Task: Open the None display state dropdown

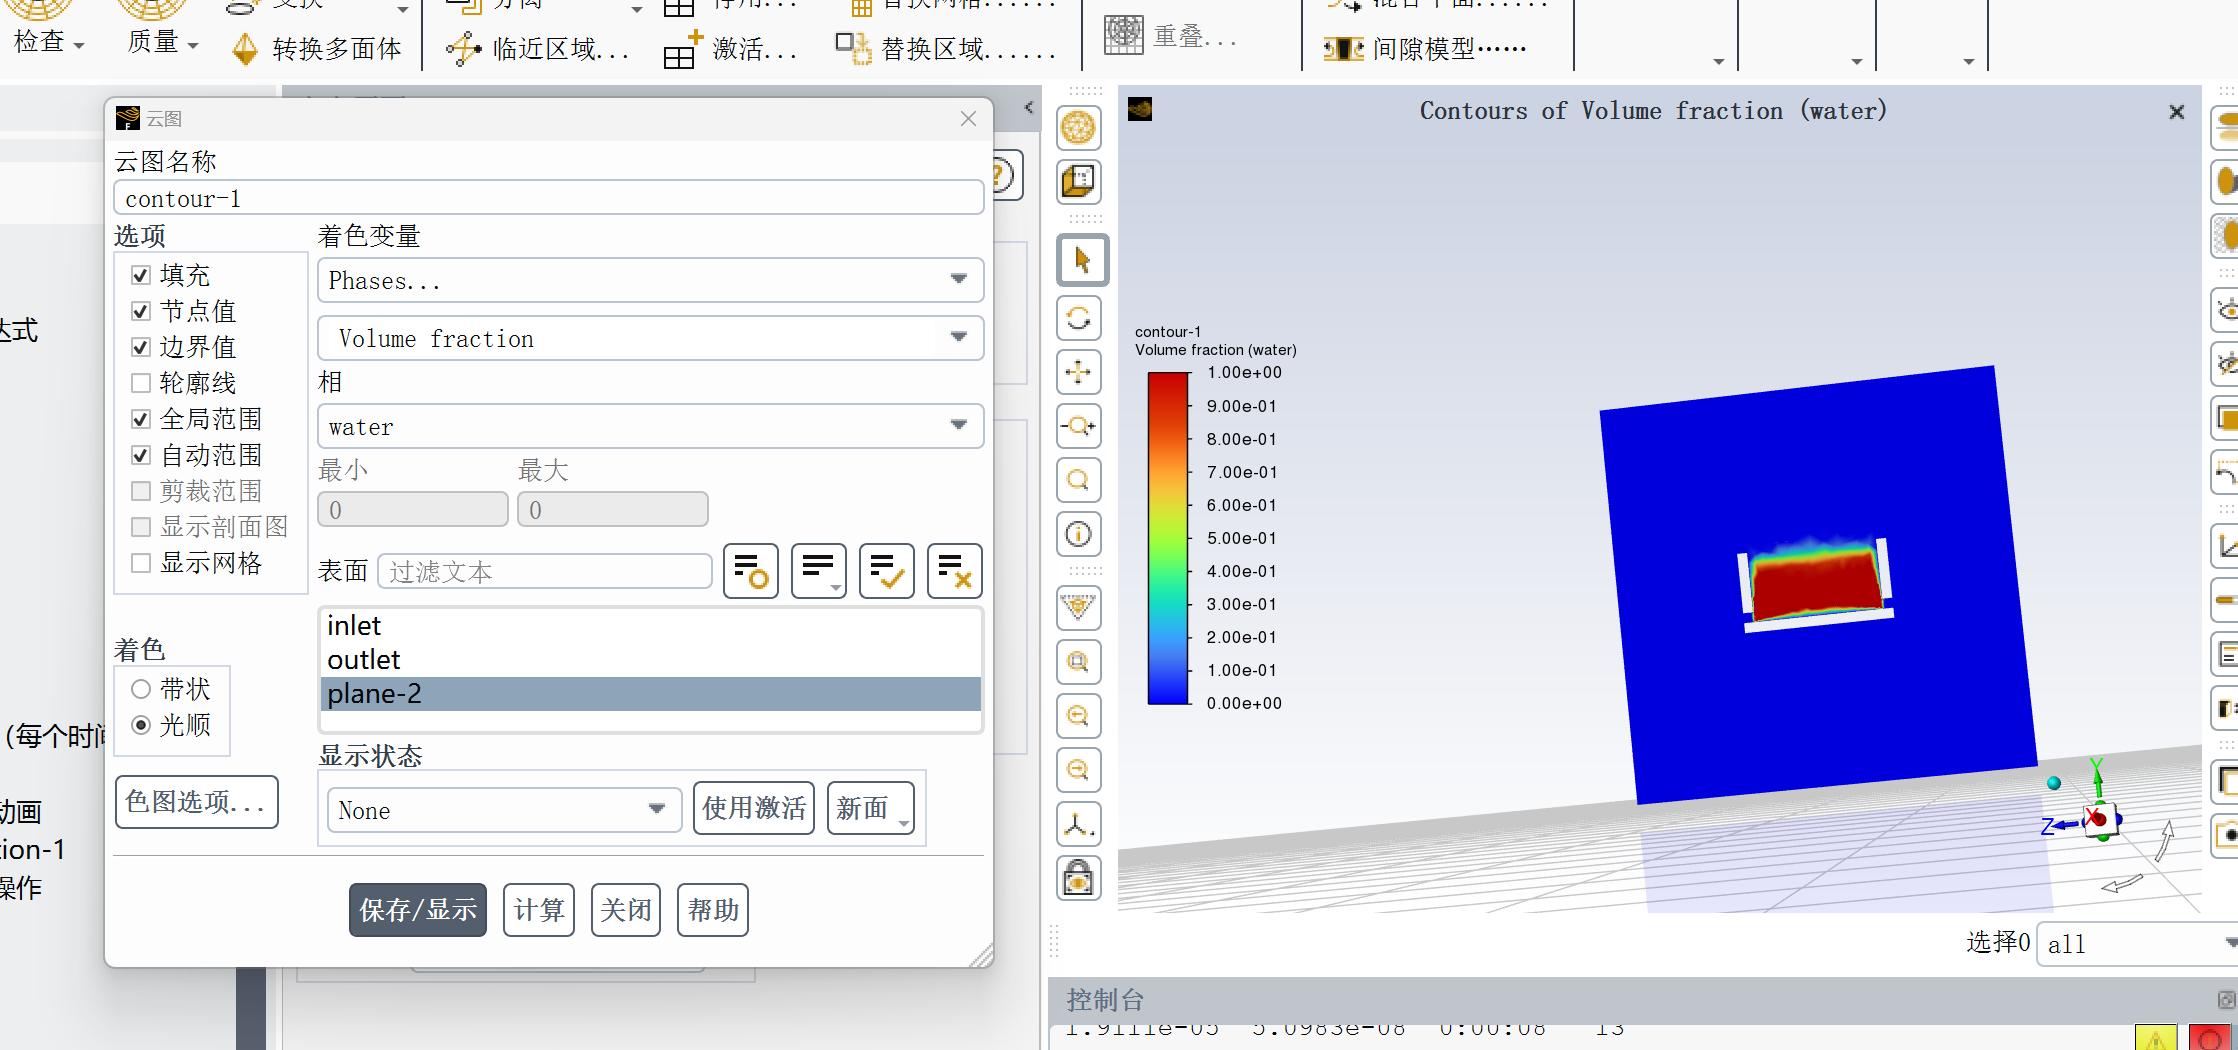Action: [x=505, y=810]
